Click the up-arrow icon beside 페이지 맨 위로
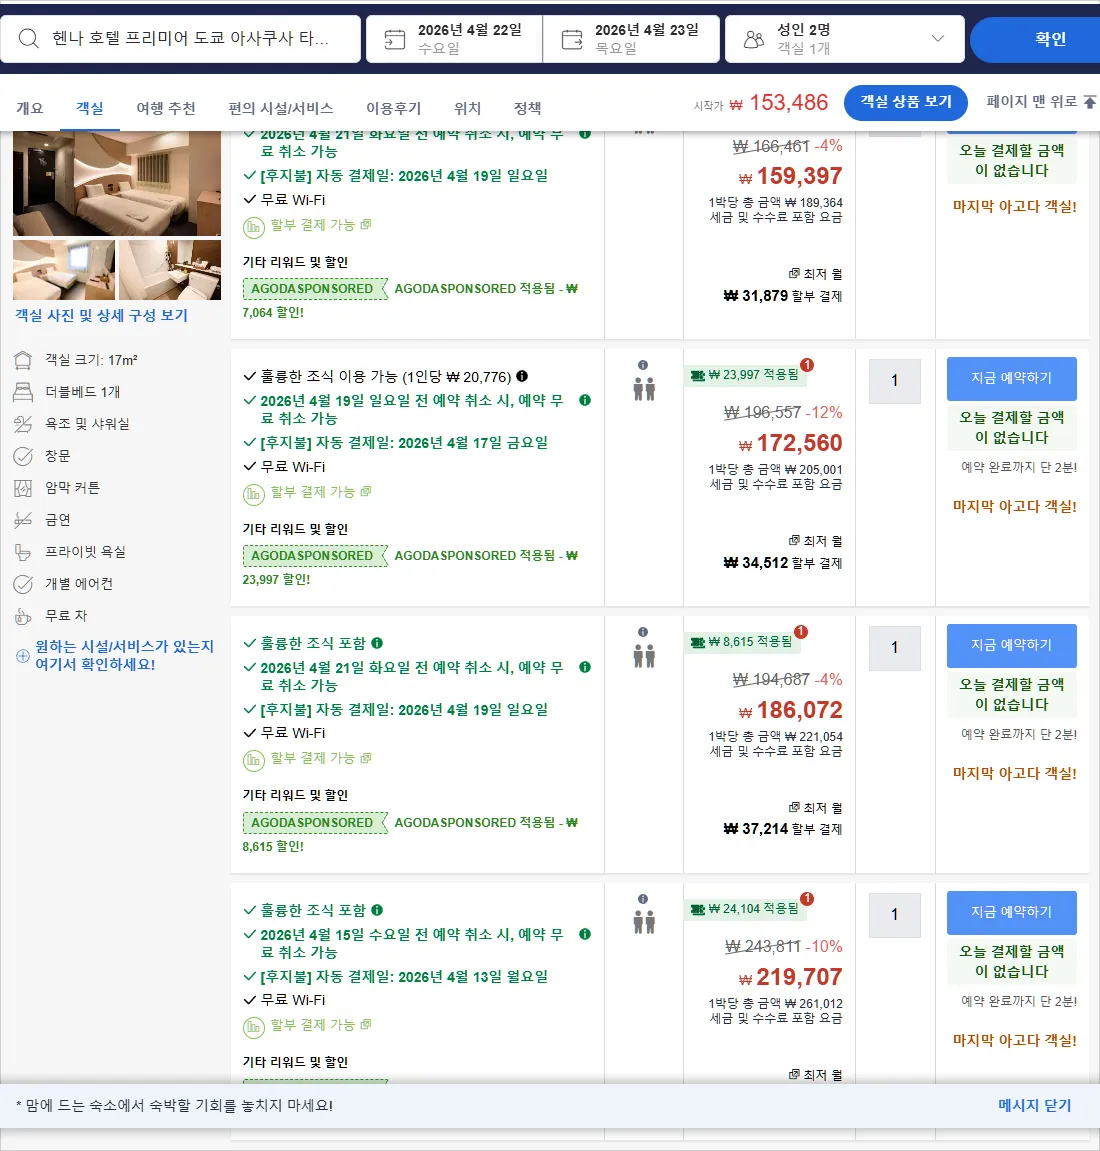The width and height of the screenshot is (1100, 1151). [1090, 101]
